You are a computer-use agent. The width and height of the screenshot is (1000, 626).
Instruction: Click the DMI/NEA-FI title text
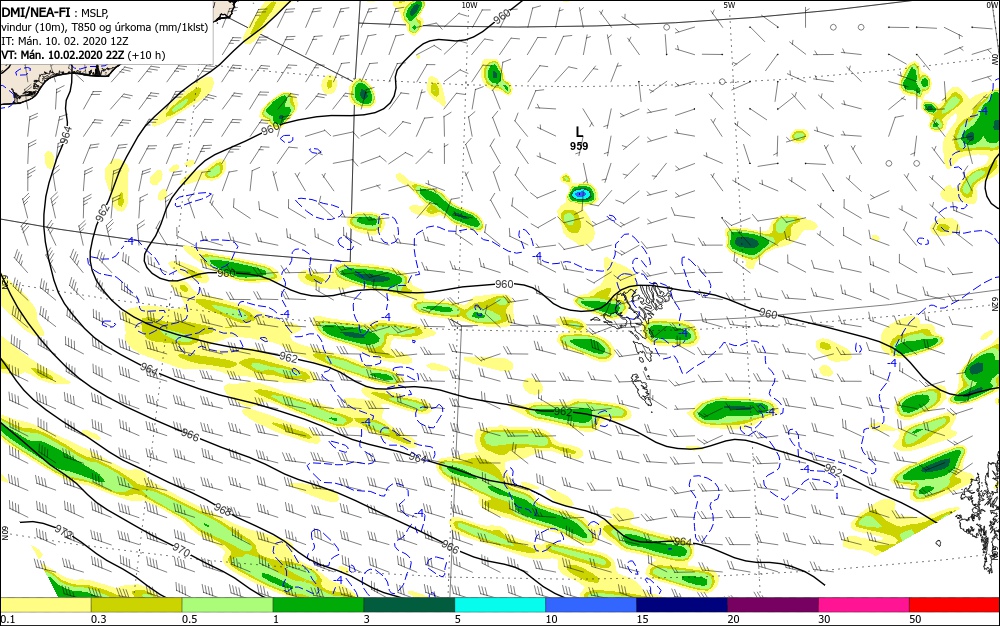36,11
